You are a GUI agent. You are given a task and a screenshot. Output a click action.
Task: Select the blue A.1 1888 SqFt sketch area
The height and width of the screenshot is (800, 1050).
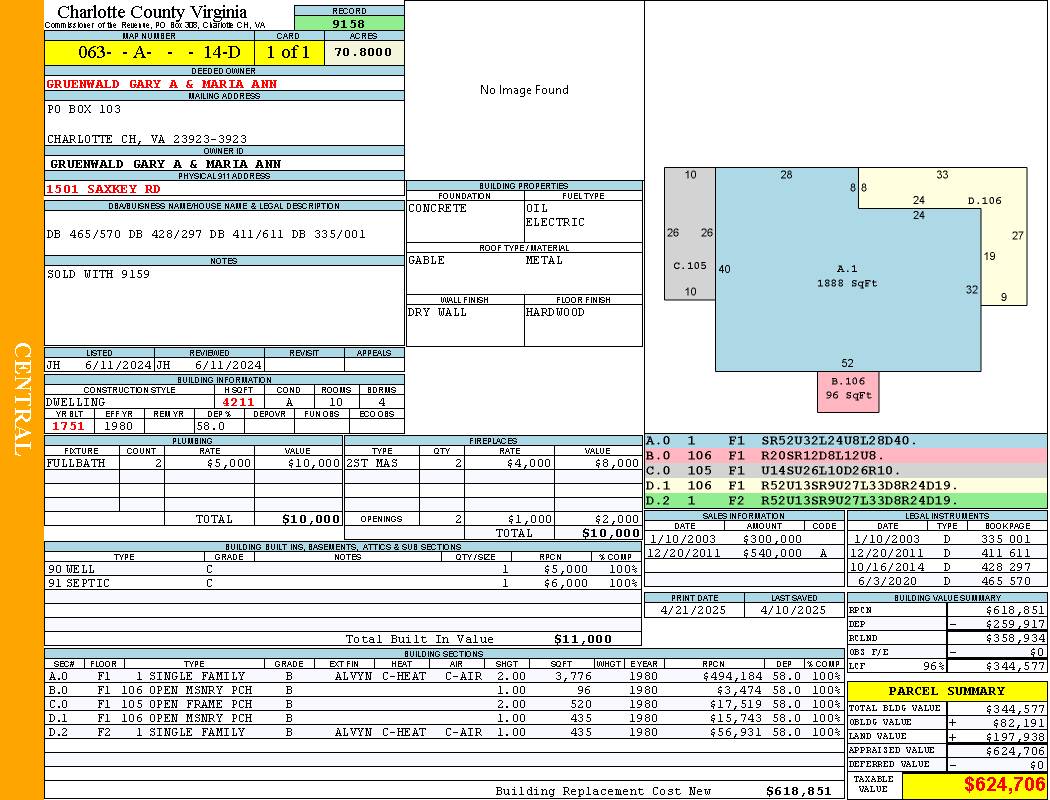click(x=847, y=276)
